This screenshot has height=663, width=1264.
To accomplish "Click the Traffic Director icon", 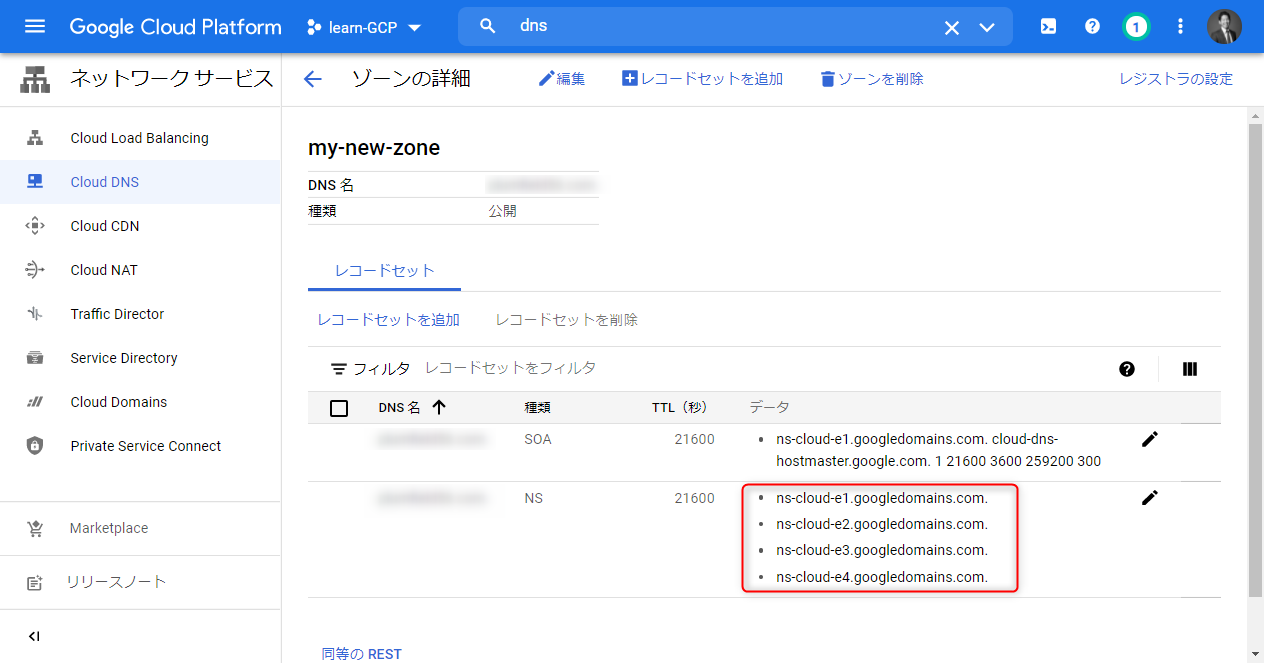I will point(35,314).
